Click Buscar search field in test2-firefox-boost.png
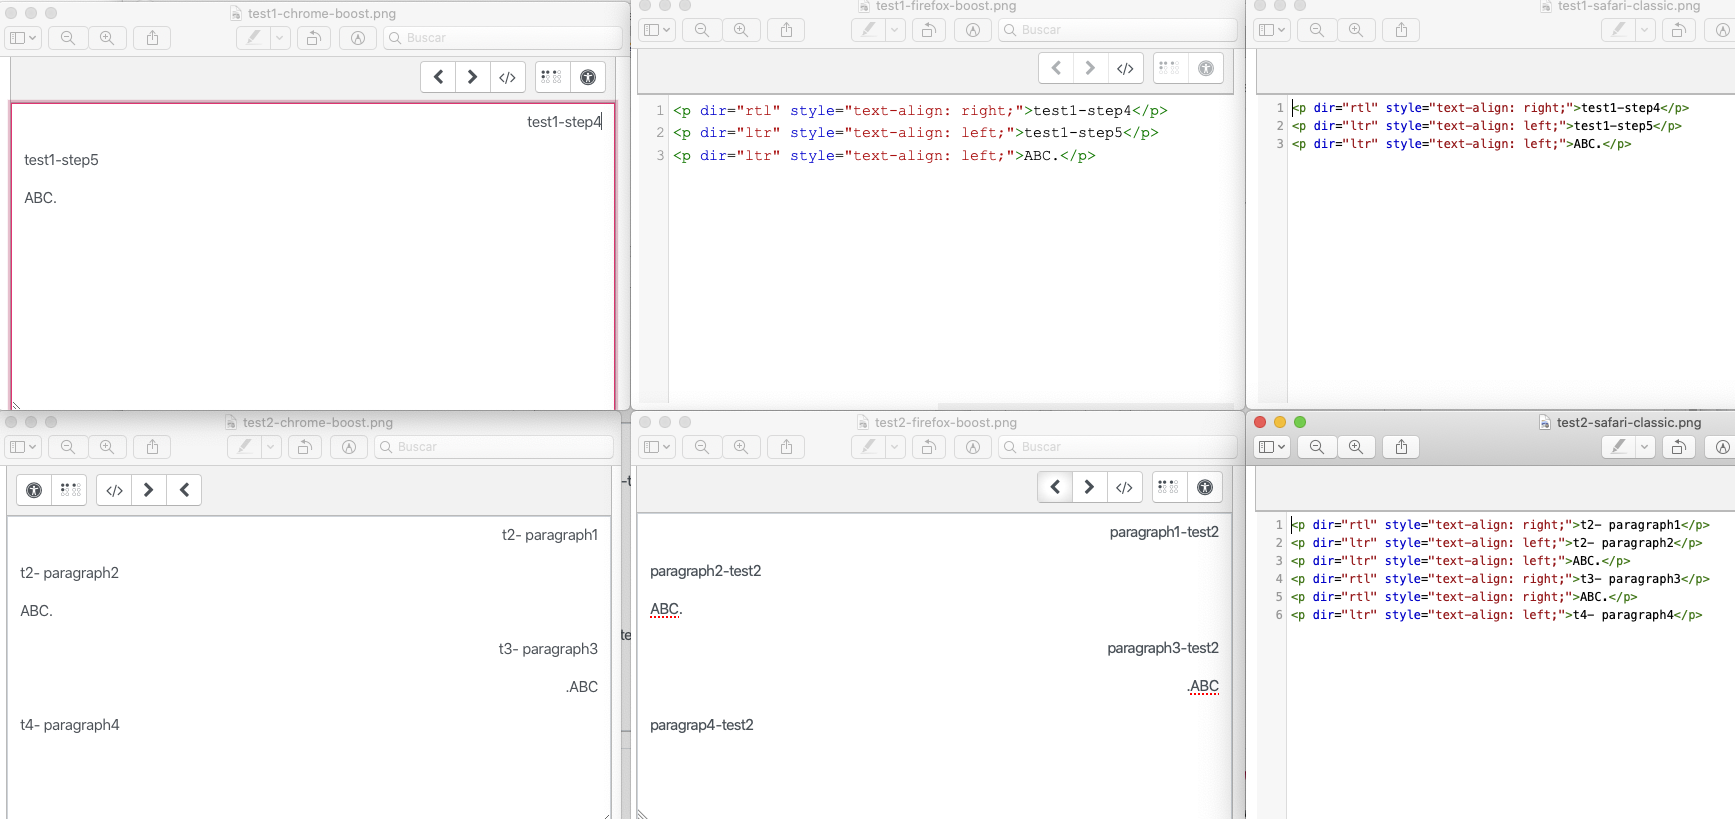1735x819 pixels. pyautogui.click(x=1117, y=447)
